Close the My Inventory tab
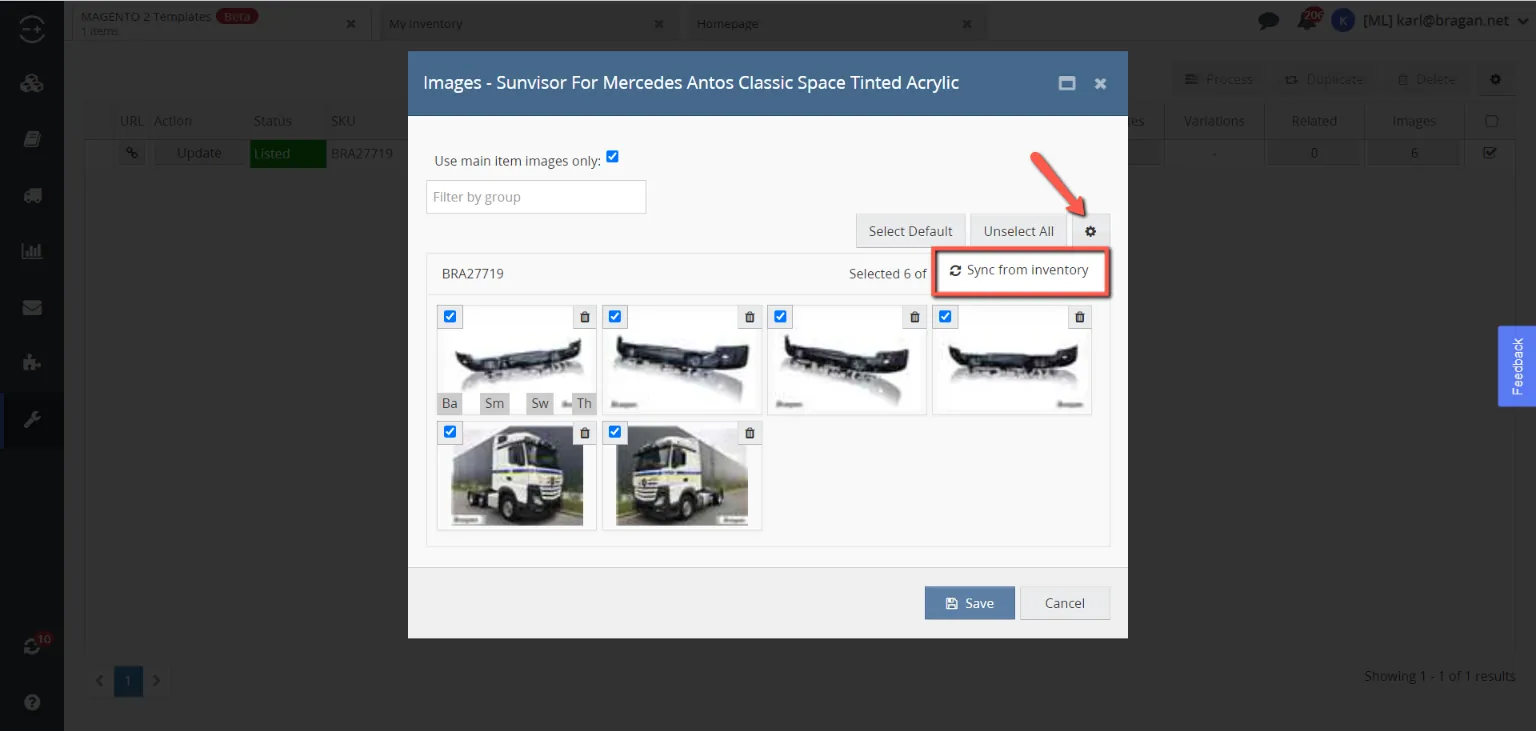The height and width of the screenshot is (731, 1536). [658, 24]
